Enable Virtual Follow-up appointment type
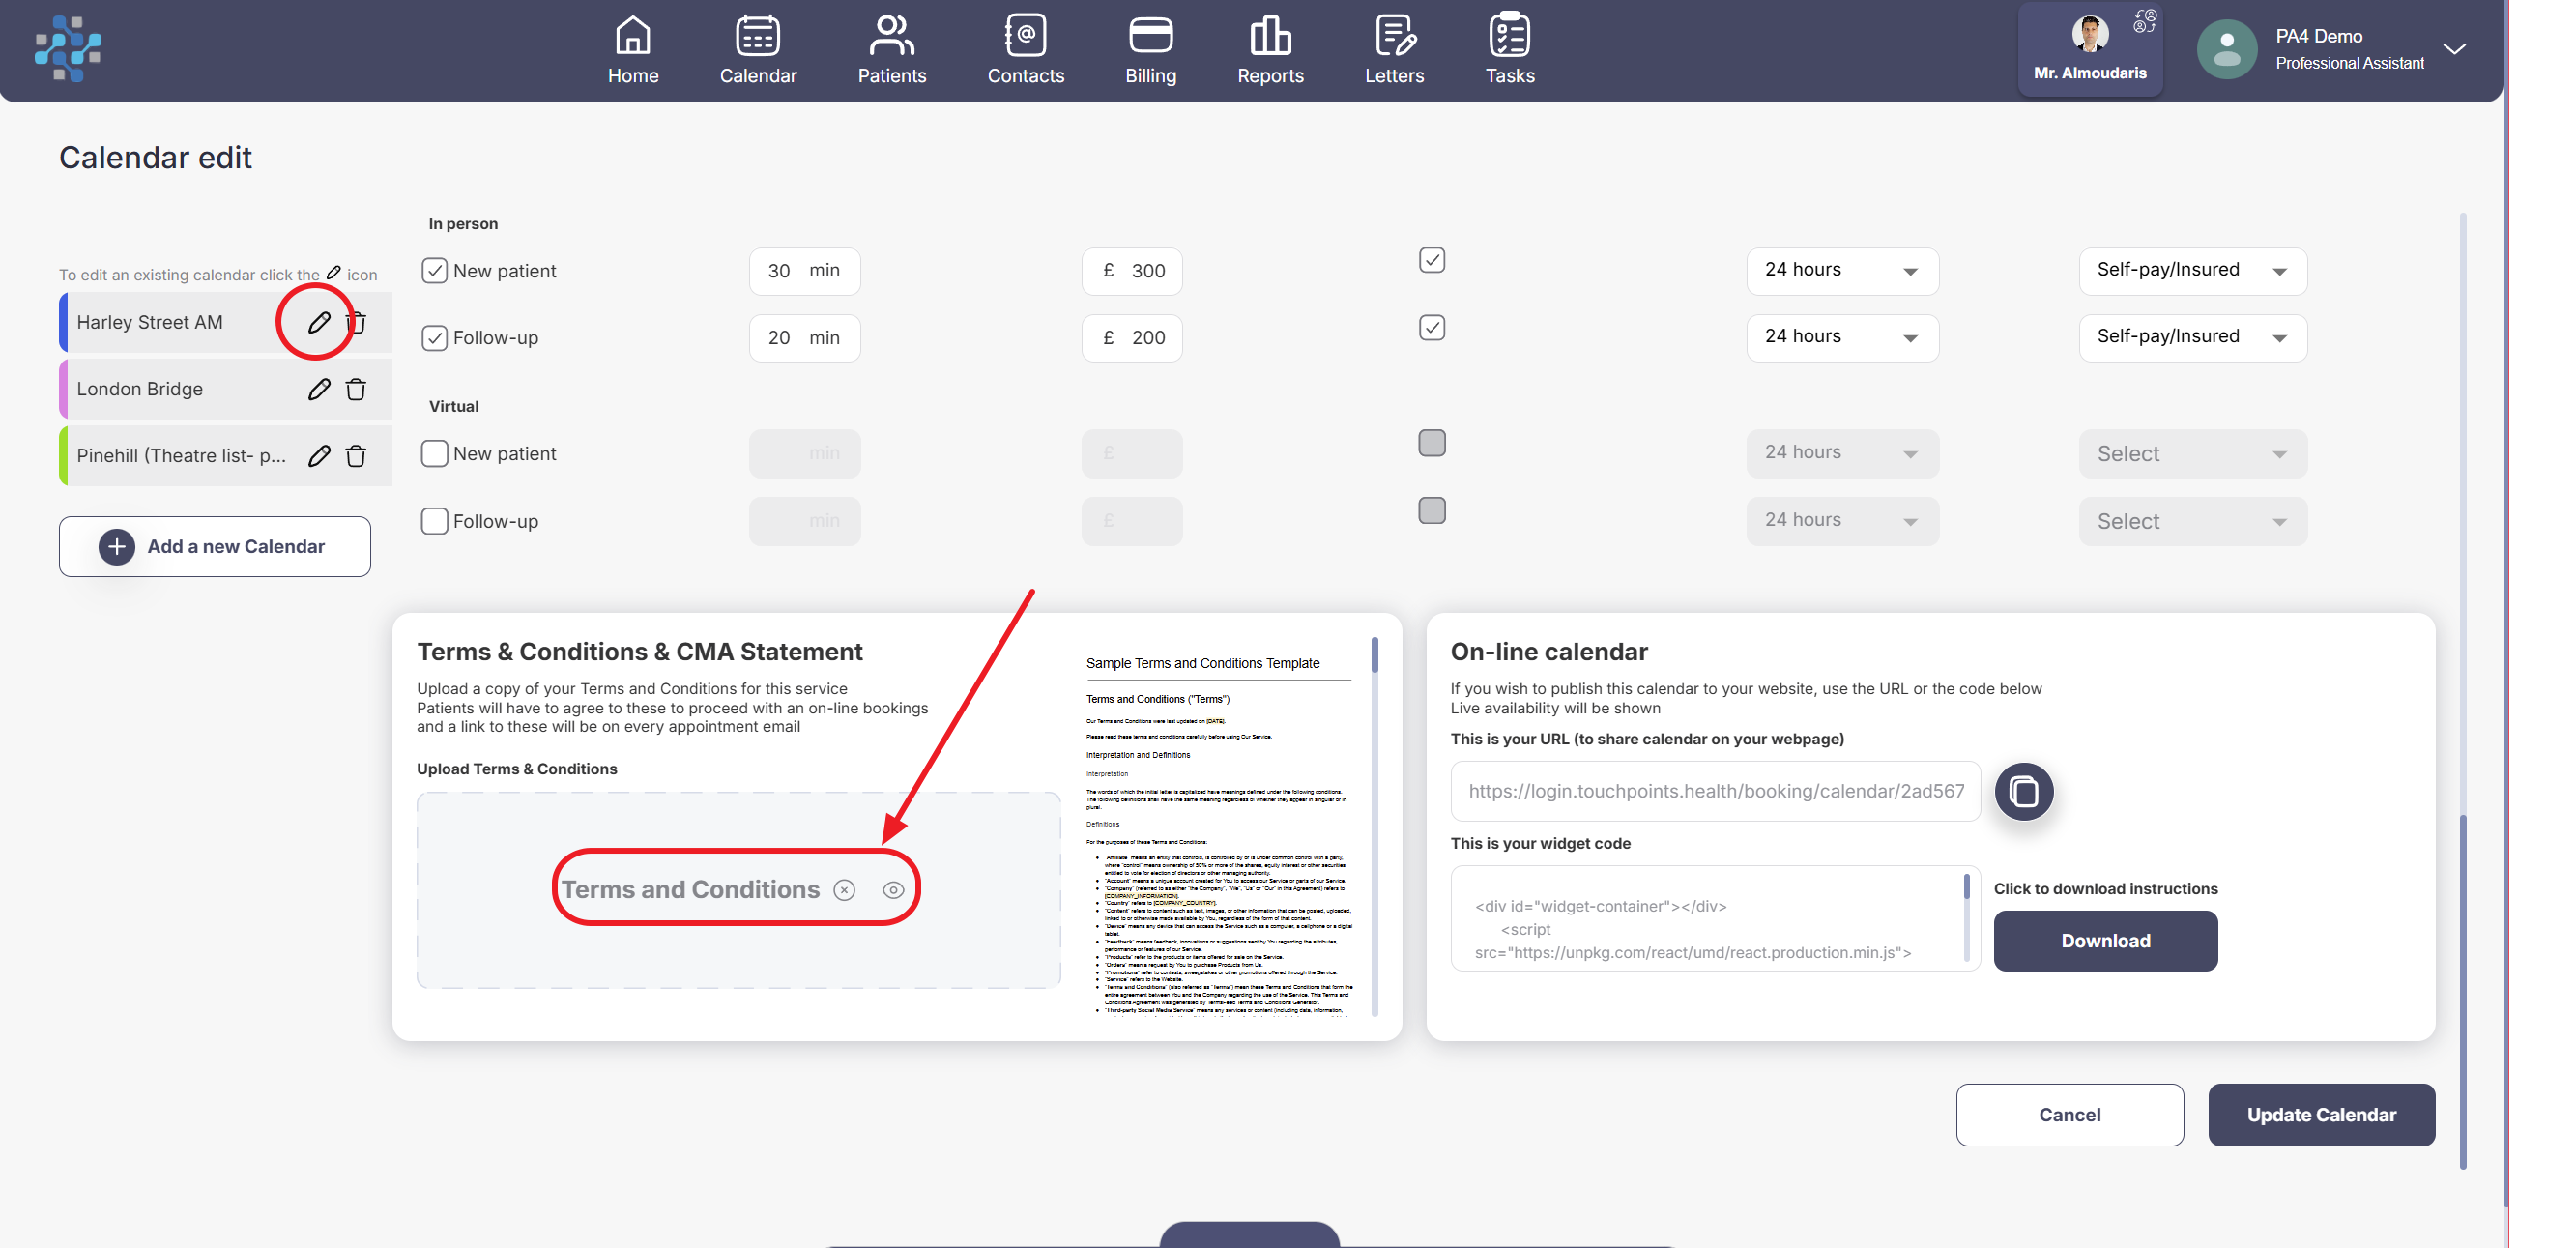Screen dimensions: 2576x1248 [x=434, y=521]
